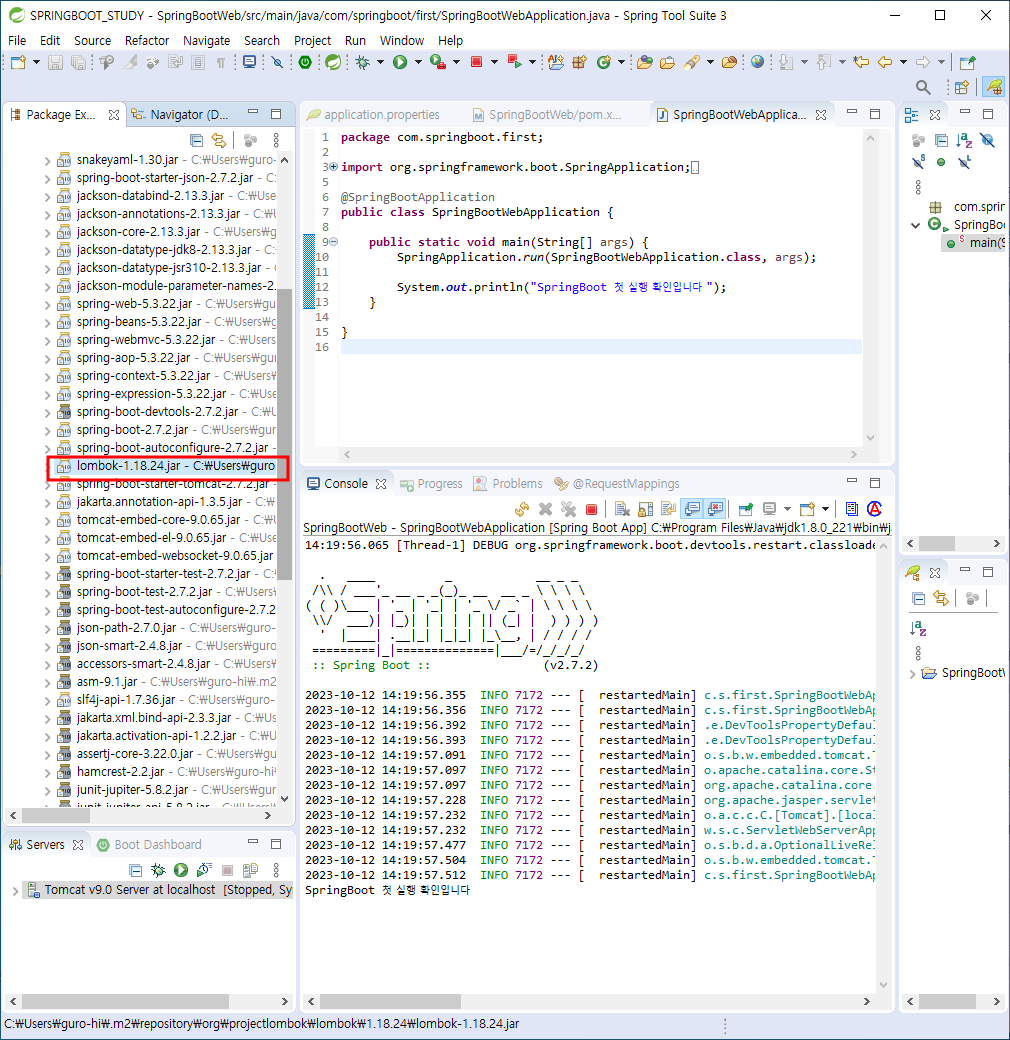Click Pin Console icon
Screen dimensions: 1010x1040
[x=745, y=509]
